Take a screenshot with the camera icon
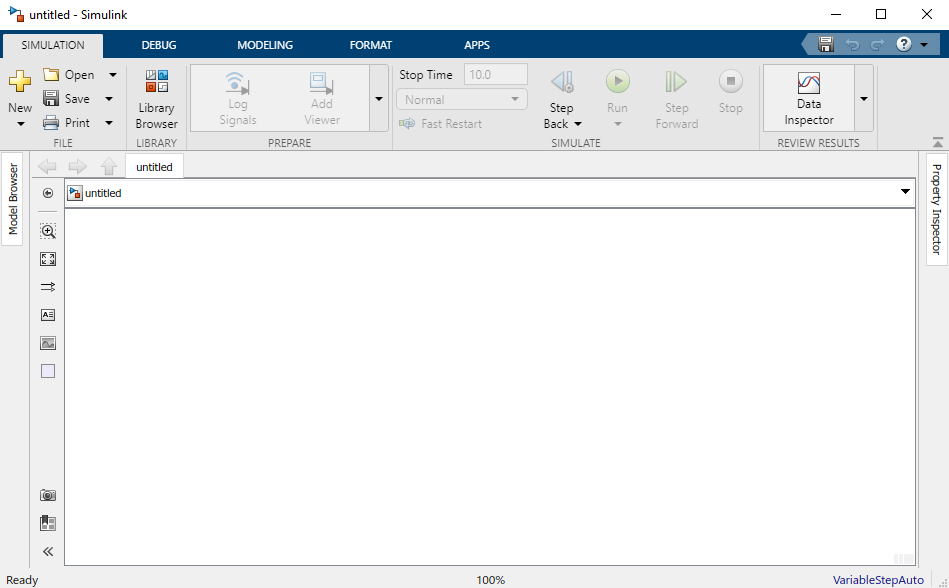Image resolution: width=949 pixels, height=588 pixels. [x=48, y=495]
